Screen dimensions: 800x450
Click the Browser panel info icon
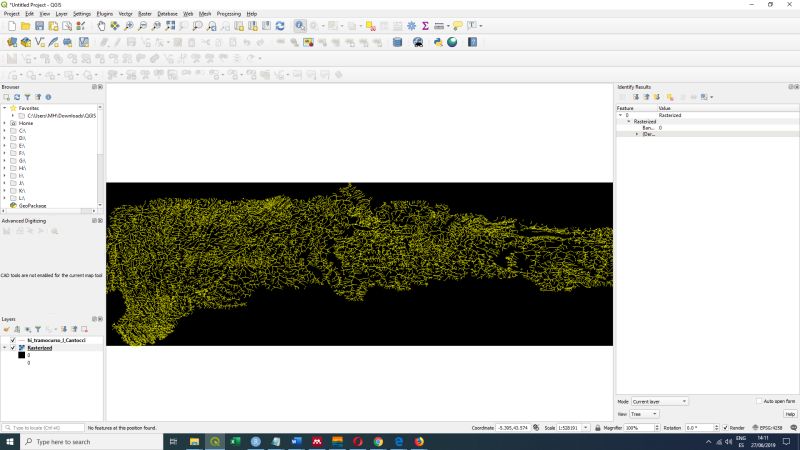pos(48,97)
